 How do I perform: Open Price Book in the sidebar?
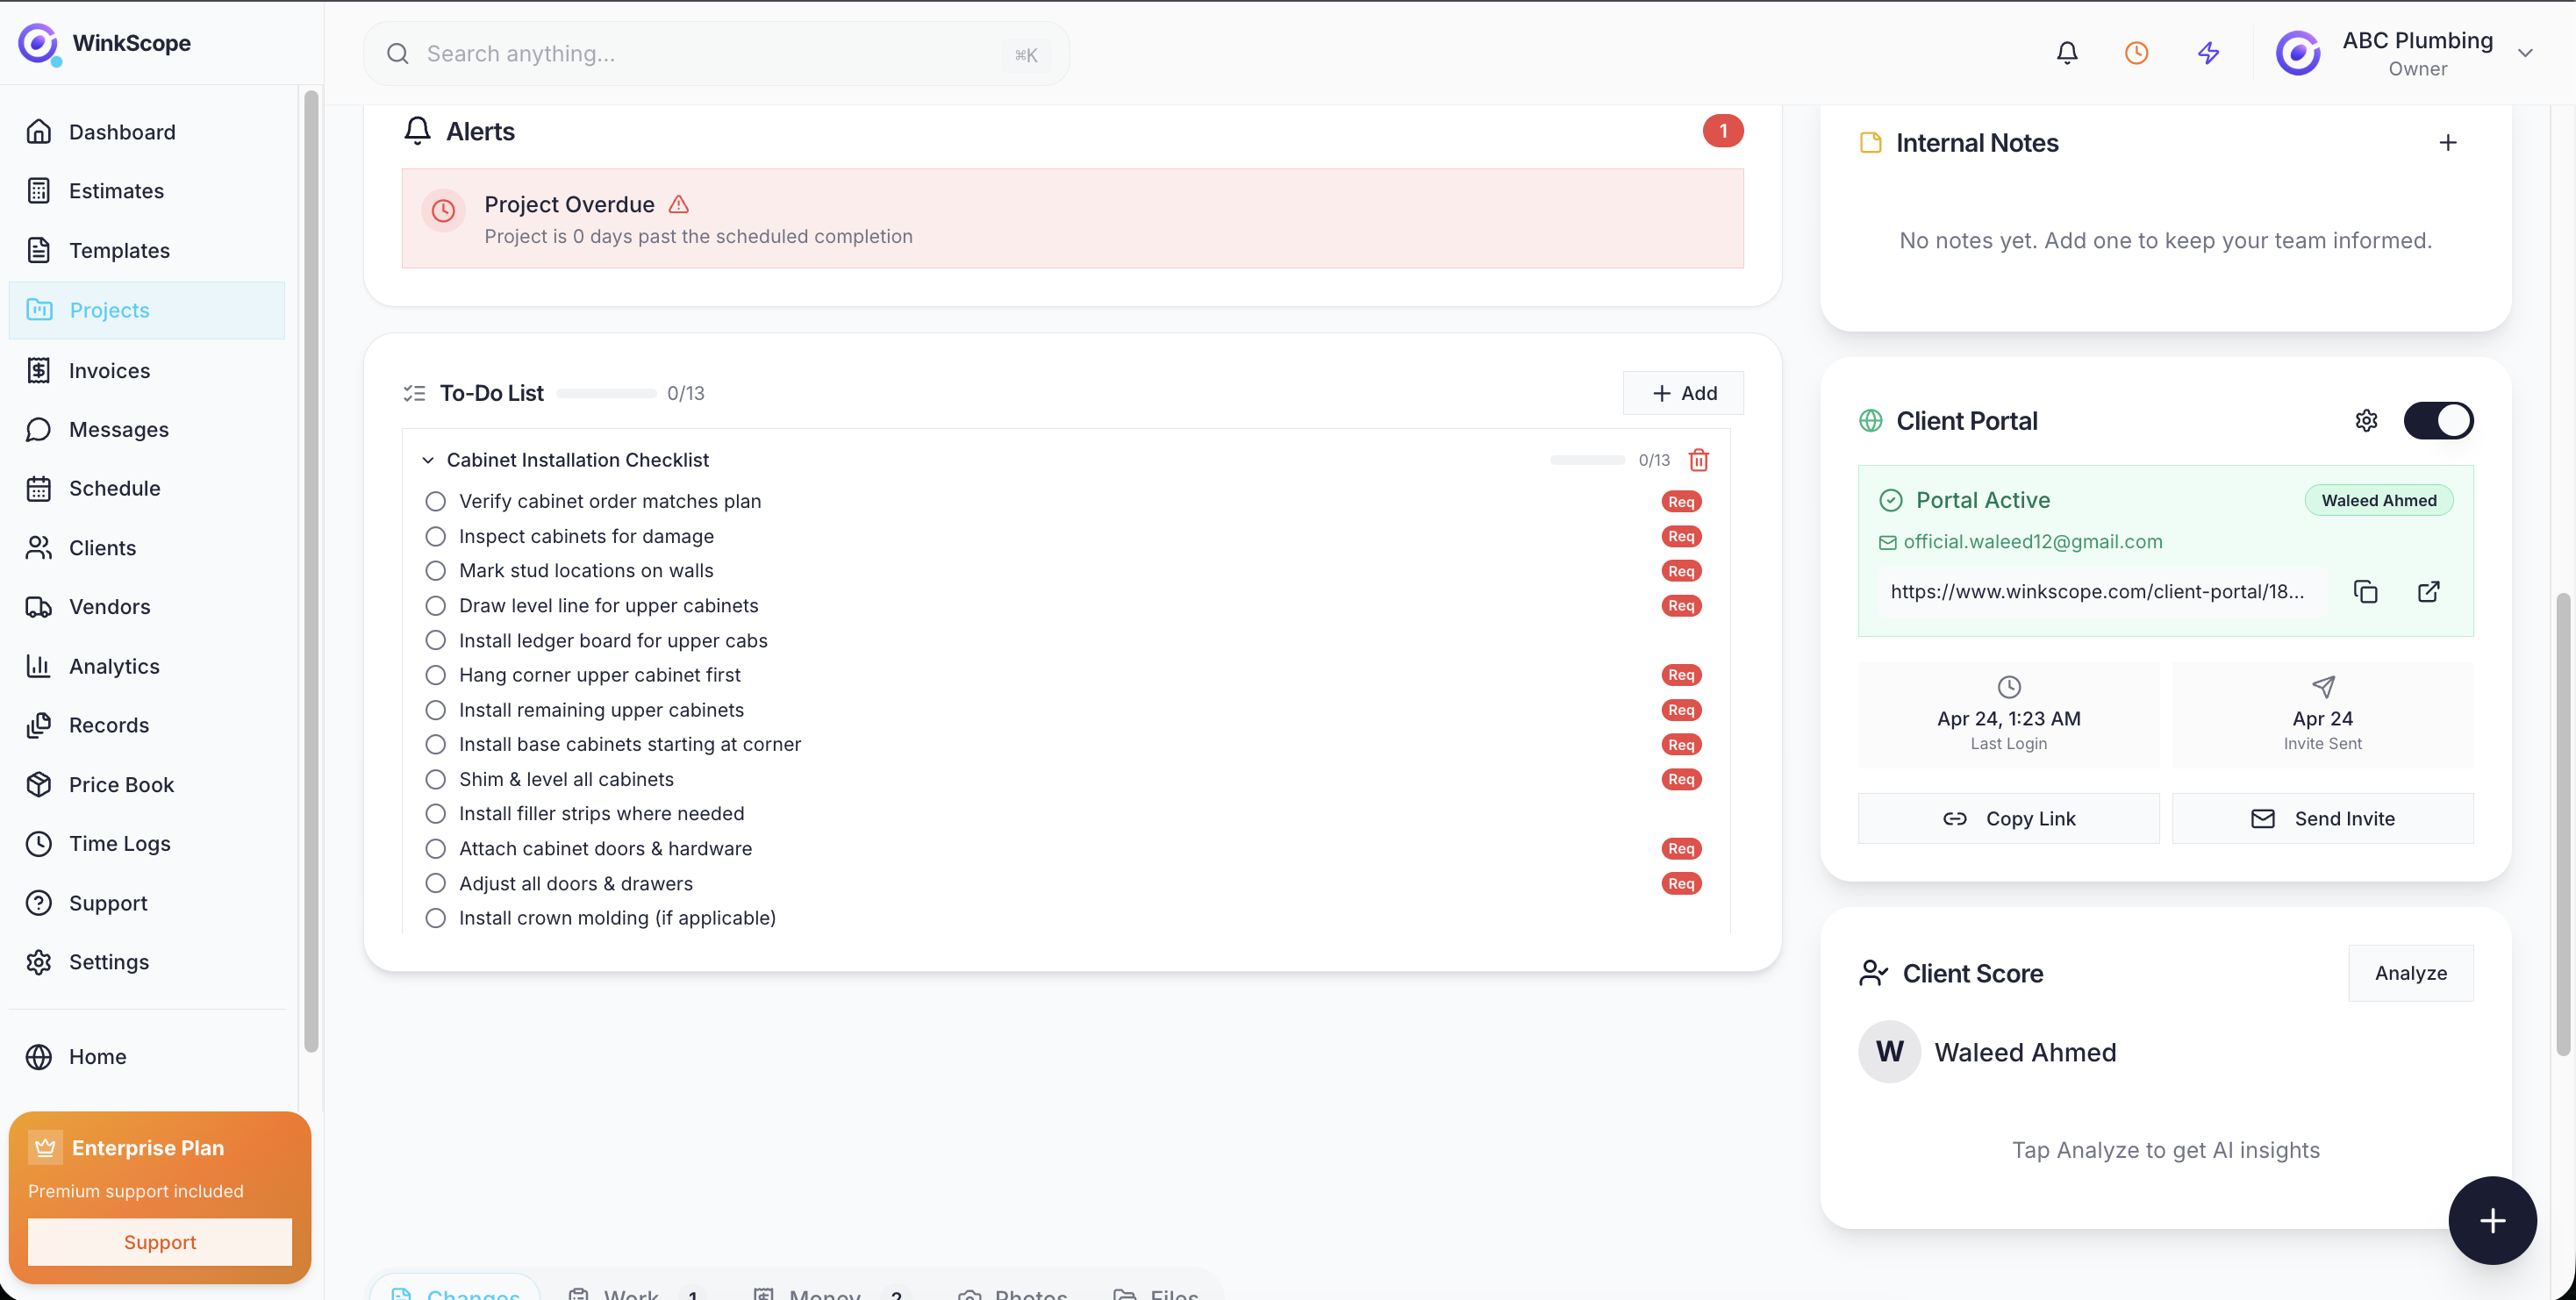coord(147,785)
